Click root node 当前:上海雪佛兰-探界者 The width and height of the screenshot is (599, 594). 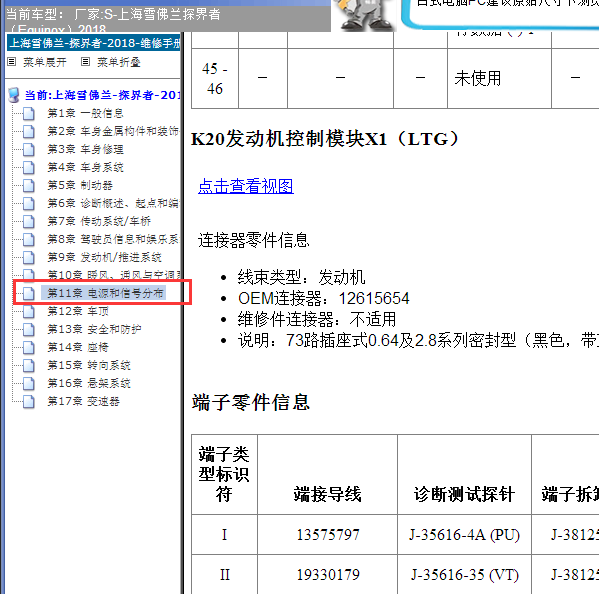pyautogui.click(x=102, y=95)
